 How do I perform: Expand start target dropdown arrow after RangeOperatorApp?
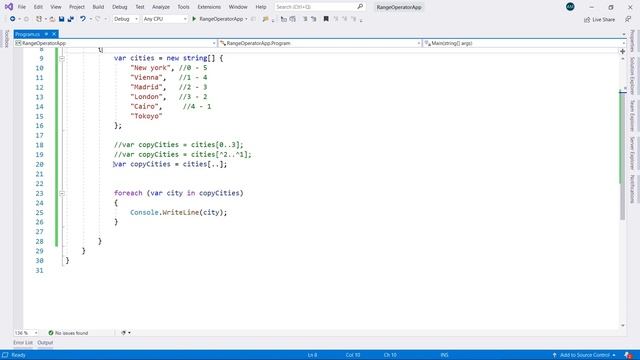coord(246,19)
